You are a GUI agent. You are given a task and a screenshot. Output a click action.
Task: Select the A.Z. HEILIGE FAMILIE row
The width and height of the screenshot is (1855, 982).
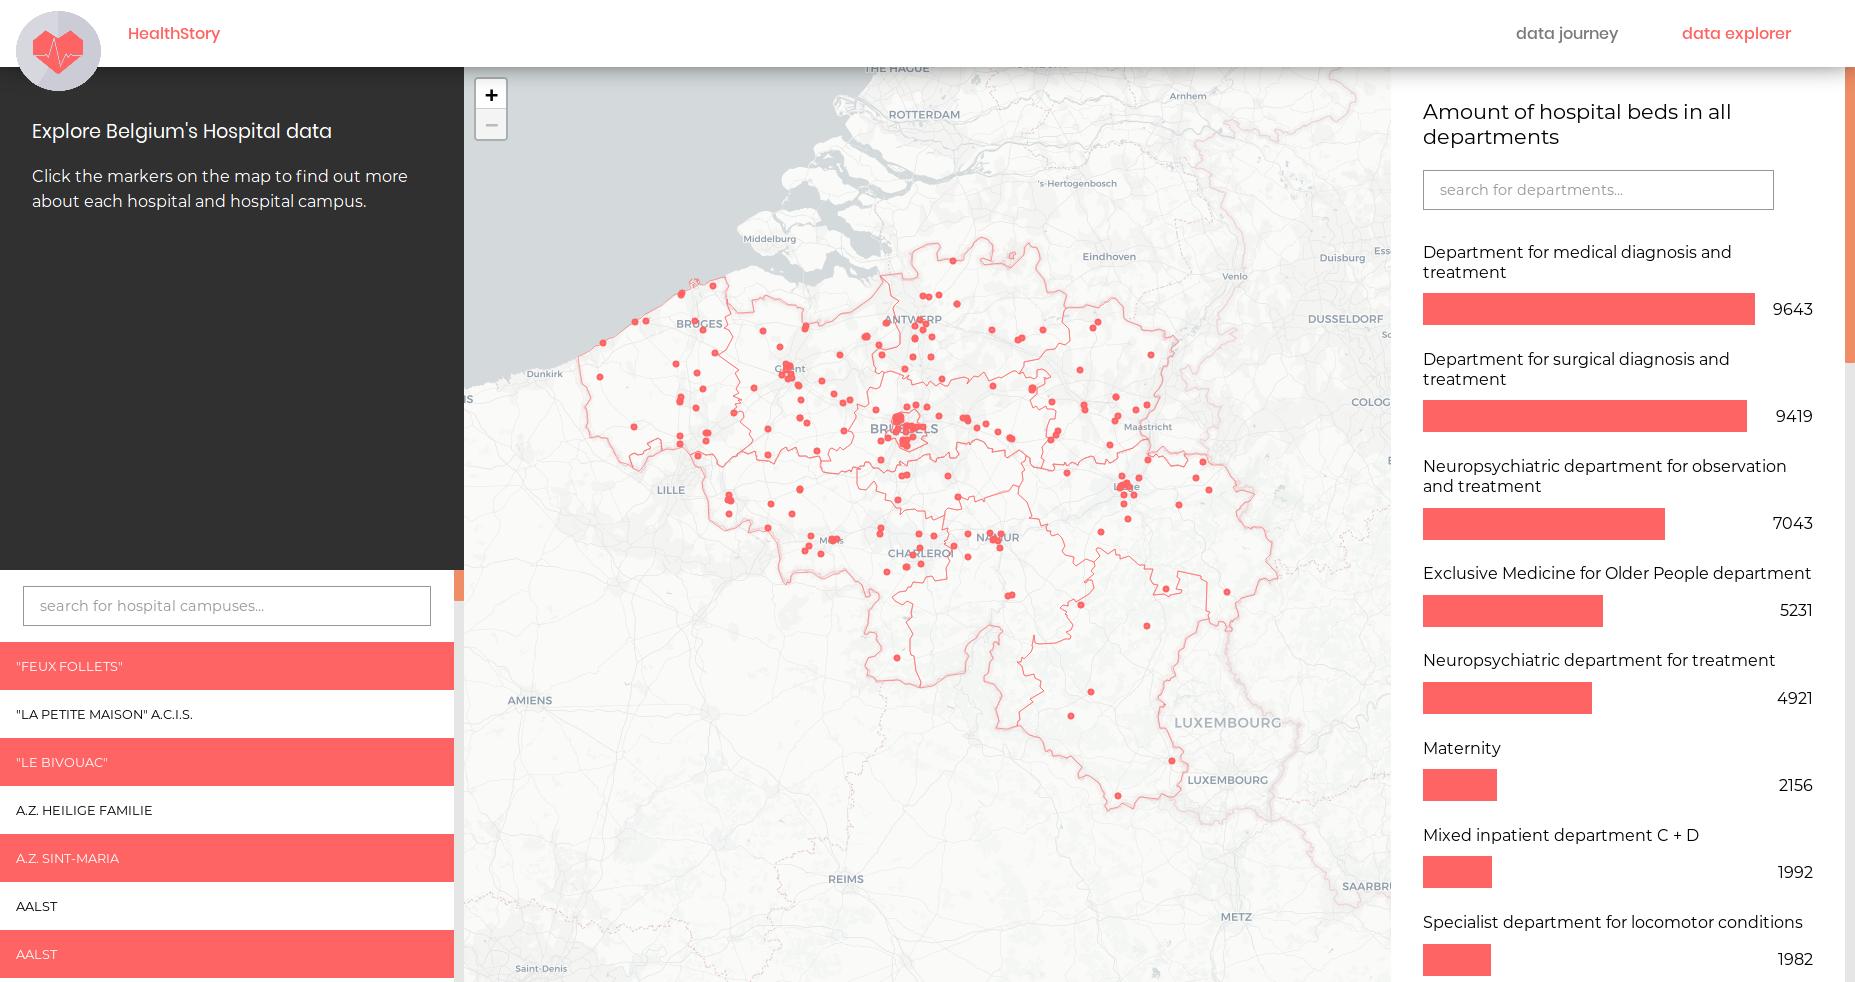click(x=227, y=810)
